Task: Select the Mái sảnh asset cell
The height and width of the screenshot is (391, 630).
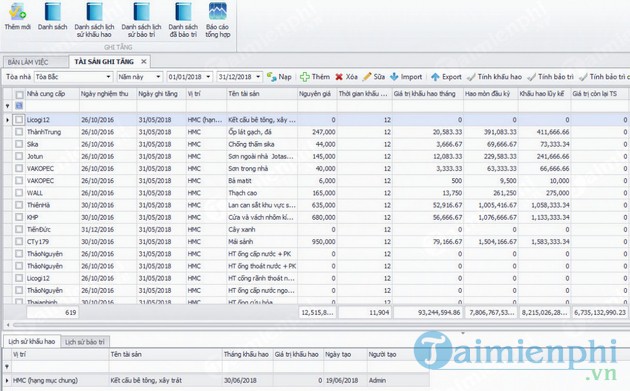Action: click(x=262, y=242)
